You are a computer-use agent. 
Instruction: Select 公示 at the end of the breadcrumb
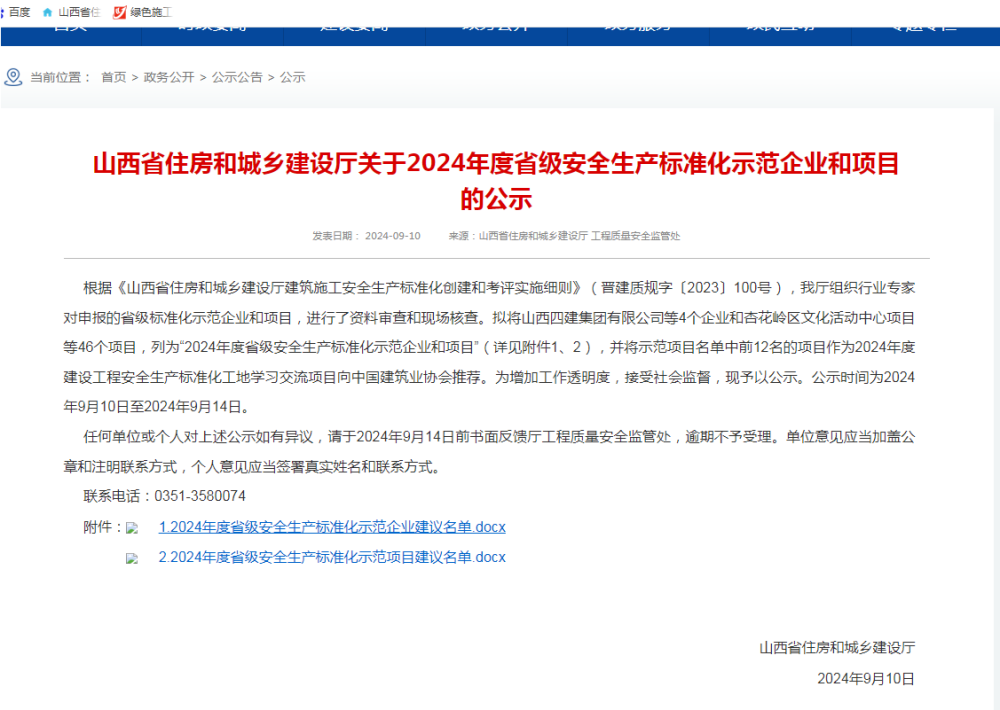(292, 77)
